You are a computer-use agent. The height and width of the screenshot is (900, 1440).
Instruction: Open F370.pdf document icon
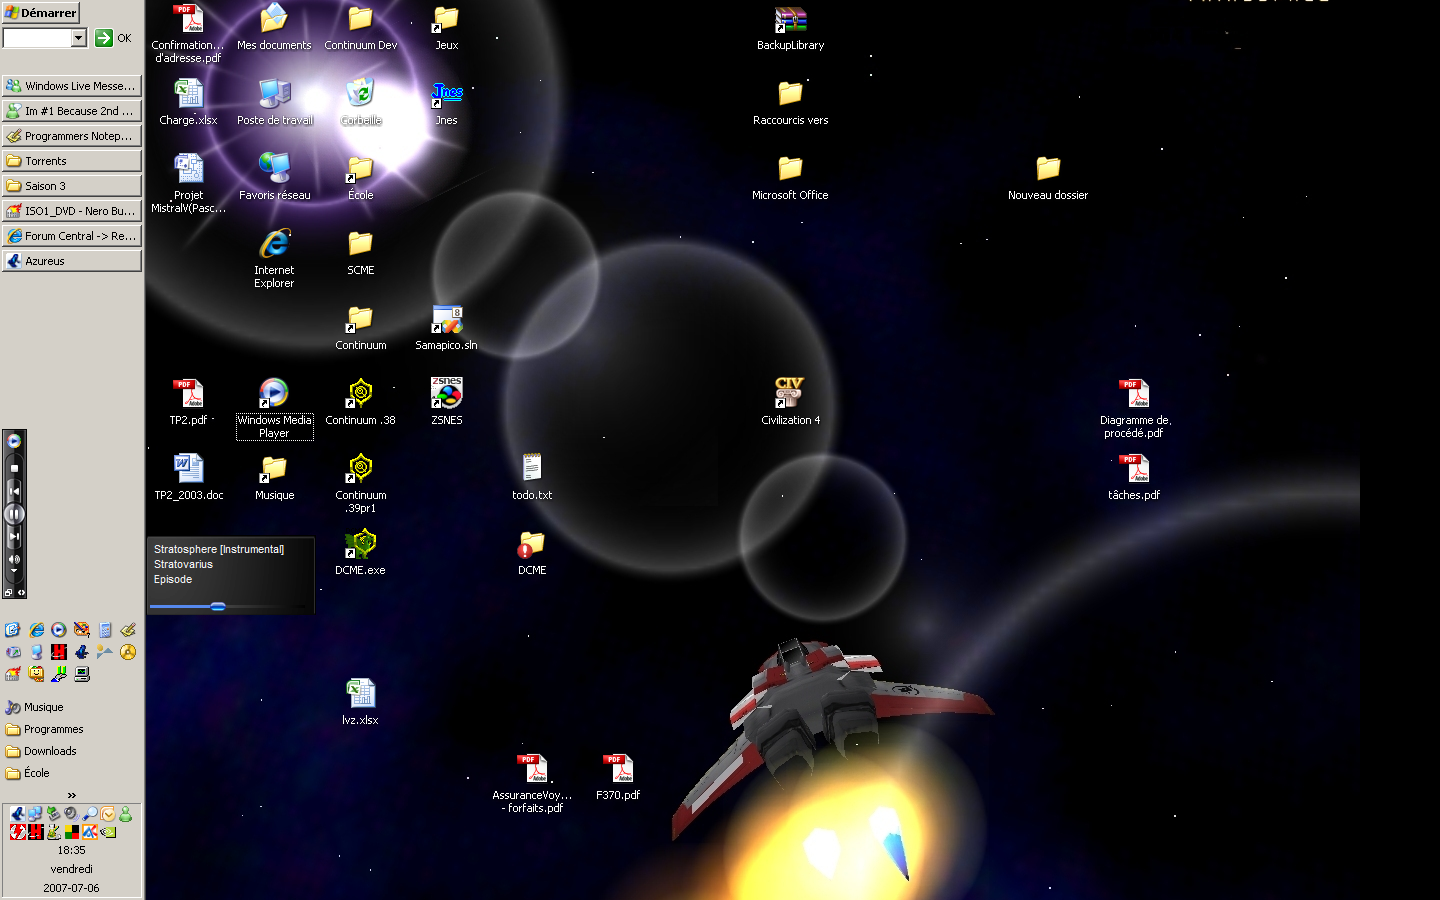[618, 777]
